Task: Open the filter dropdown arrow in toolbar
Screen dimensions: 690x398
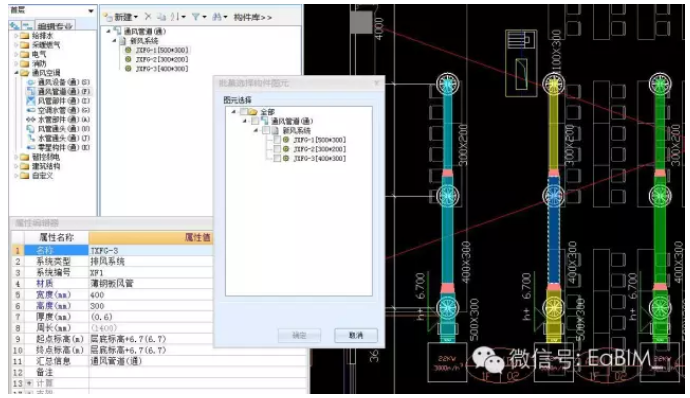Action: pos(204,17)
